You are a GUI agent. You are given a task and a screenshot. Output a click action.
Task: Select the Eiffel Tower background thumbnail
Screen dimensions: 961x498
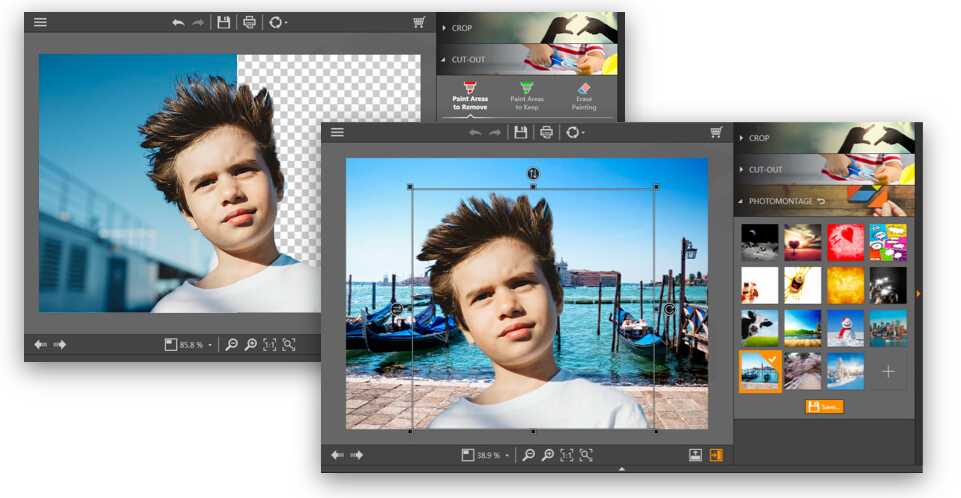point(802,328)
